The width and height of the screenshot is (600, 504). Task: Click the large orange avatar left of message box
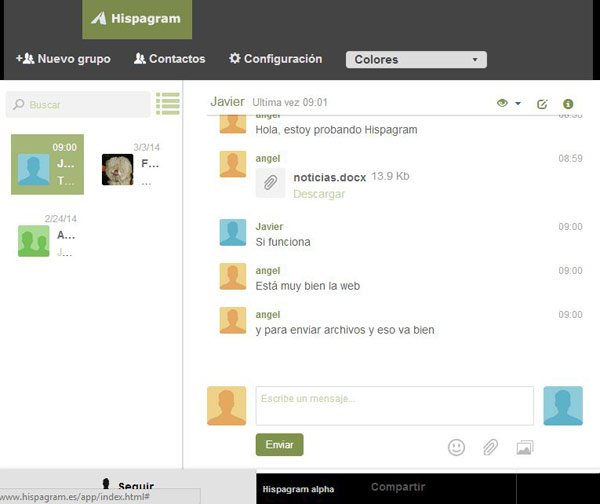tap(227, 406)
